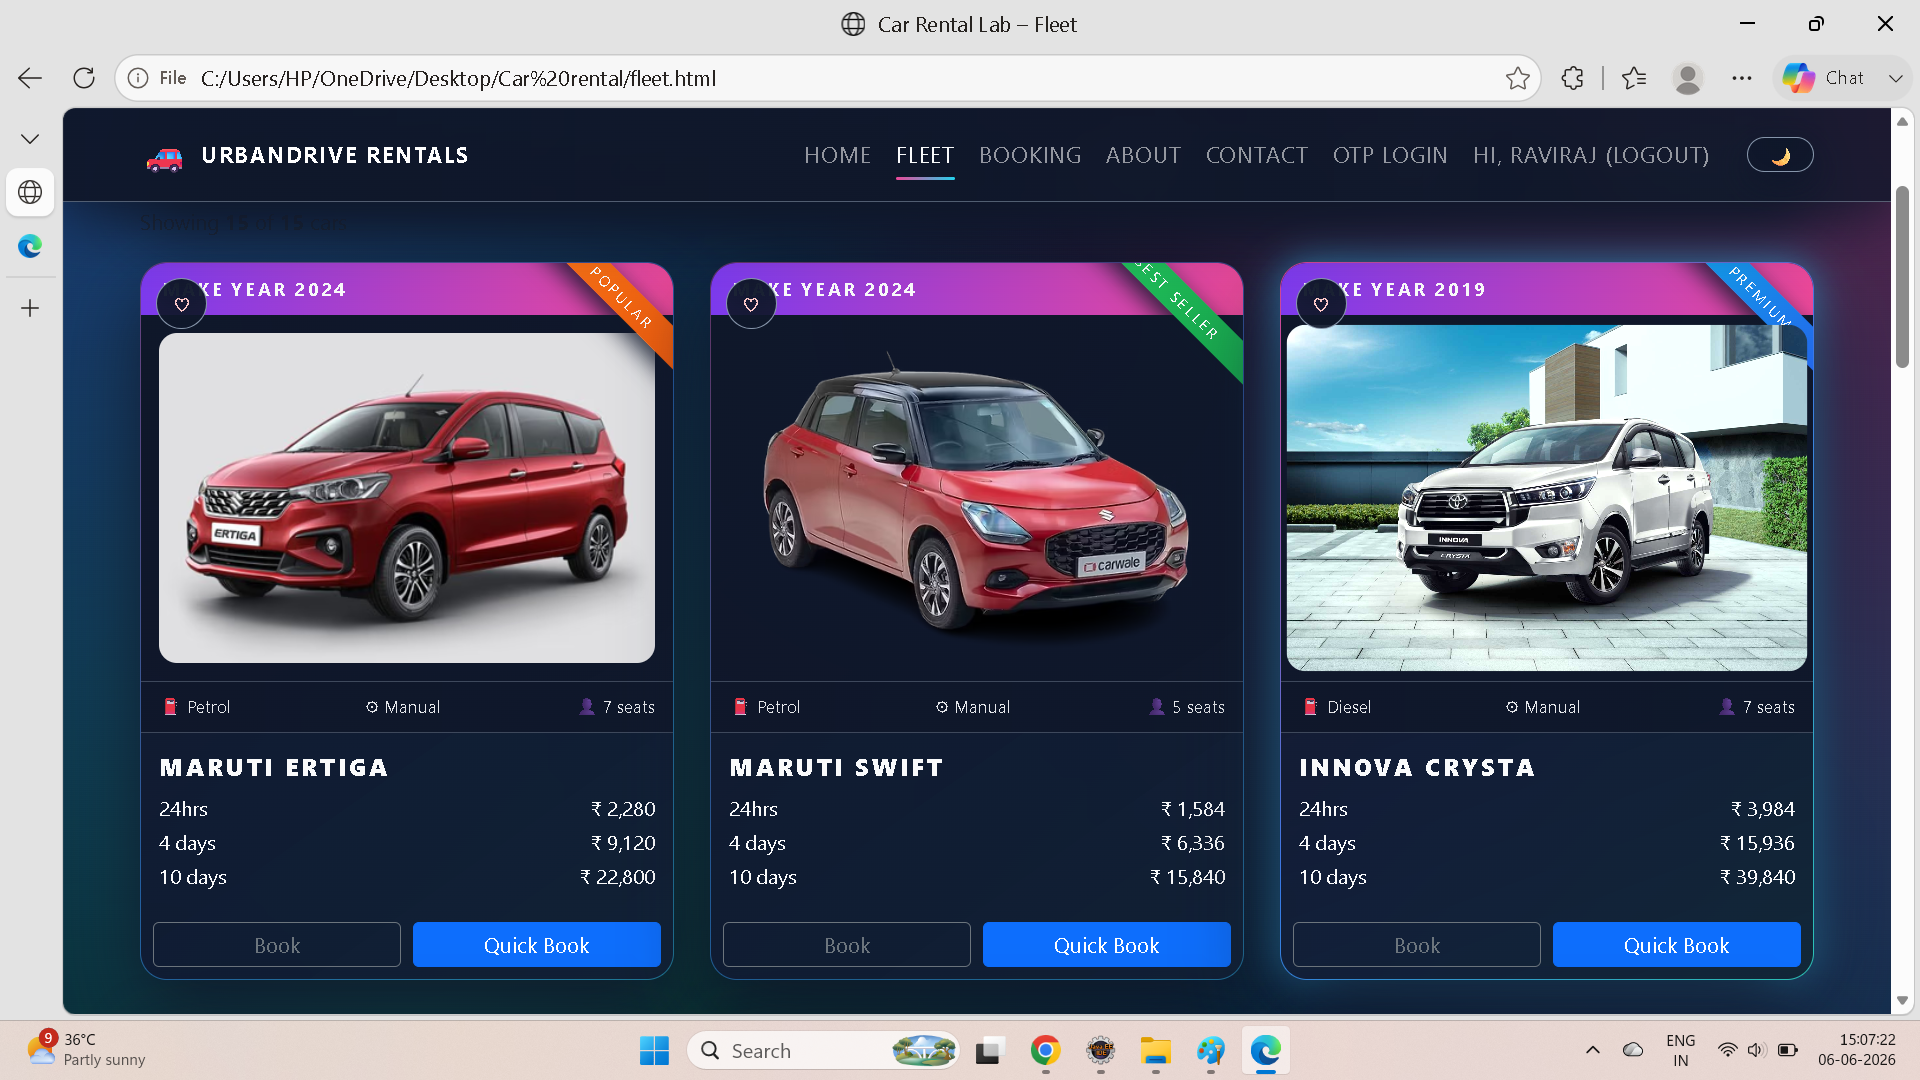The image size is (1920, 1080).
Task: Quick Book the Innova Crysta
Action: [1677, 945]
